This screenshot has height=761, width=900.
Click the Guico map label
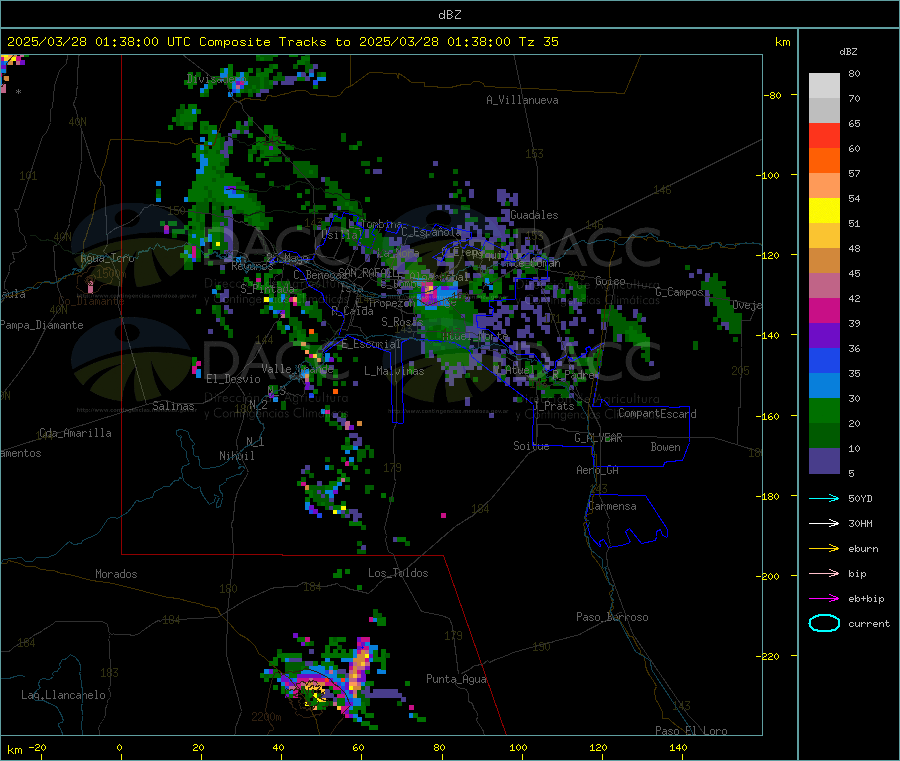tap(610, 281)
